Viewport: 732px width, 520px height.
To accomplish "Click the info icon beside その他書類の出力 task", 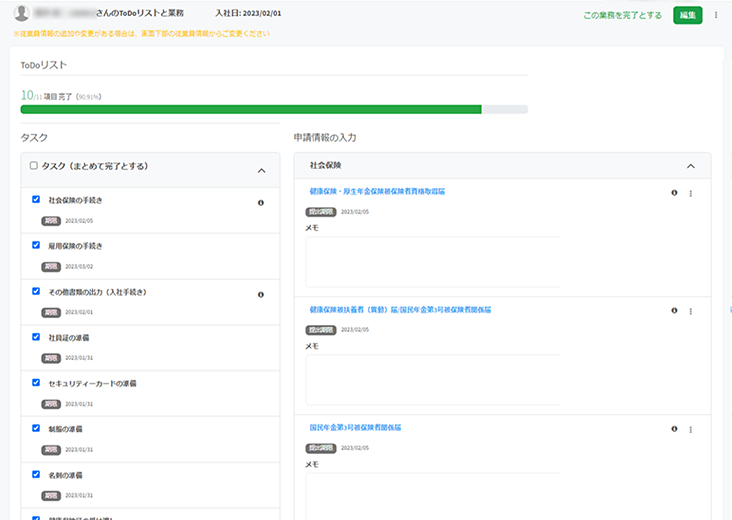I will 261,295.
